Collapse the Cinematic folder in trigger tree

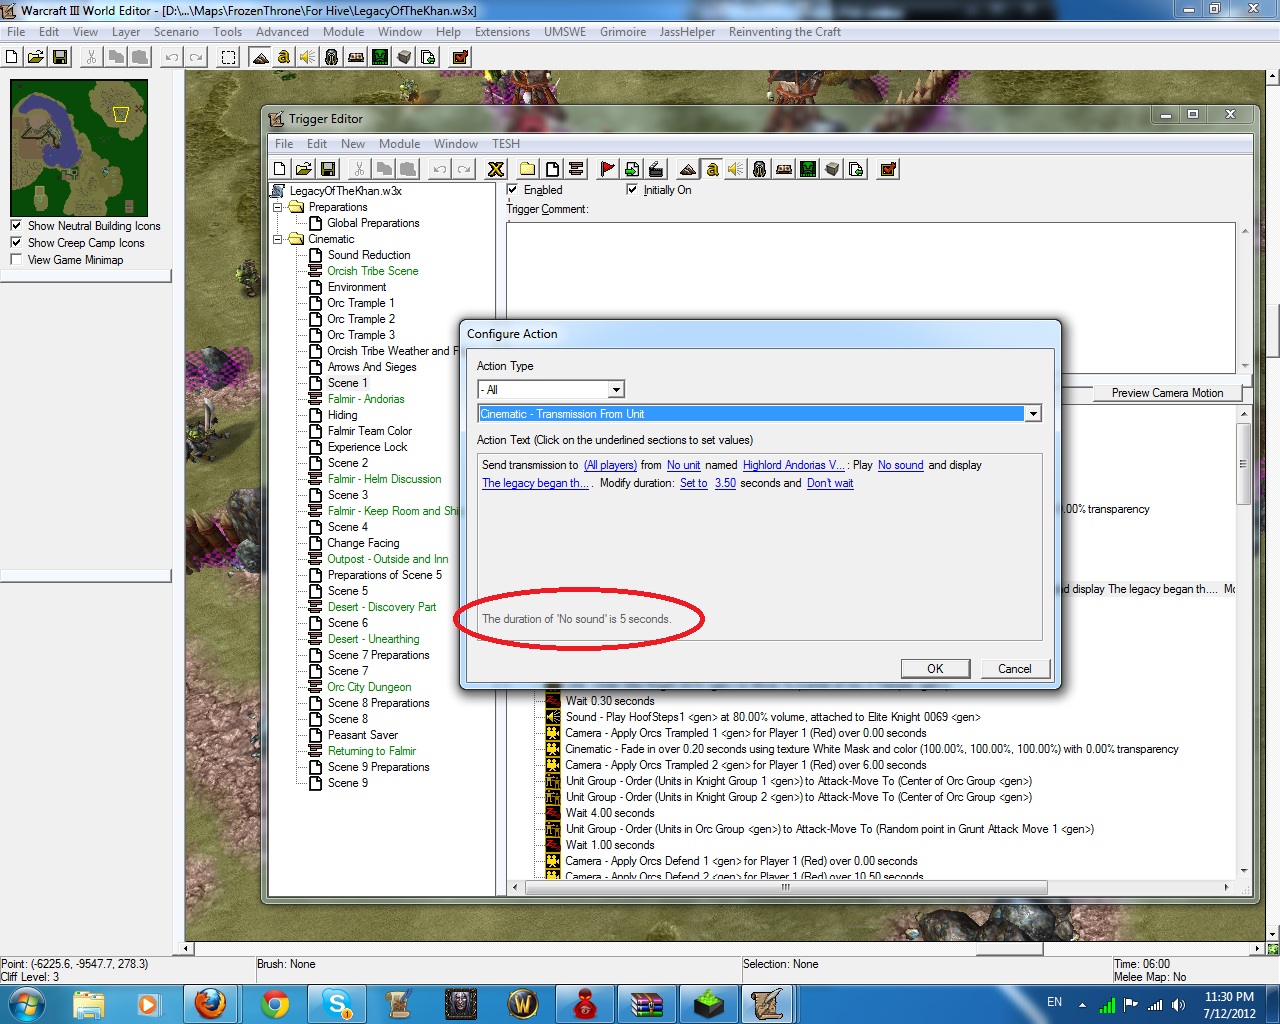pyautogui.click(x=278, y=239)
